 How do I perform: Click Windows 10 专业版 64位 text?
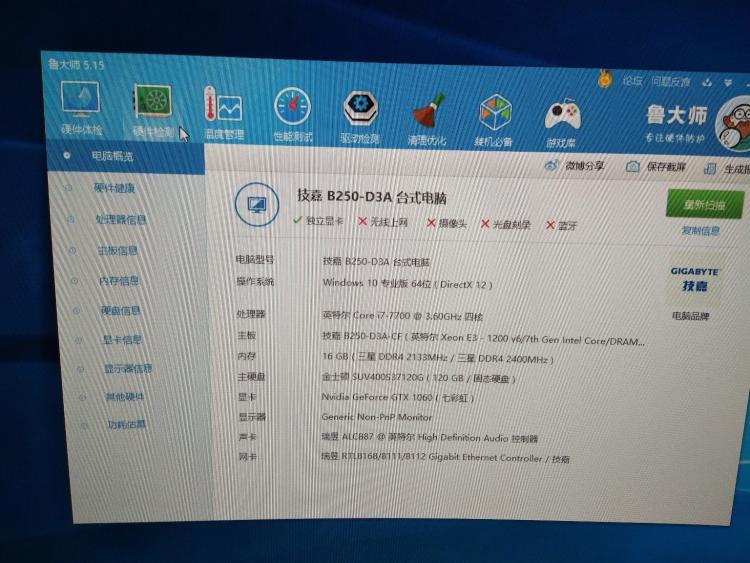point(407,284)
